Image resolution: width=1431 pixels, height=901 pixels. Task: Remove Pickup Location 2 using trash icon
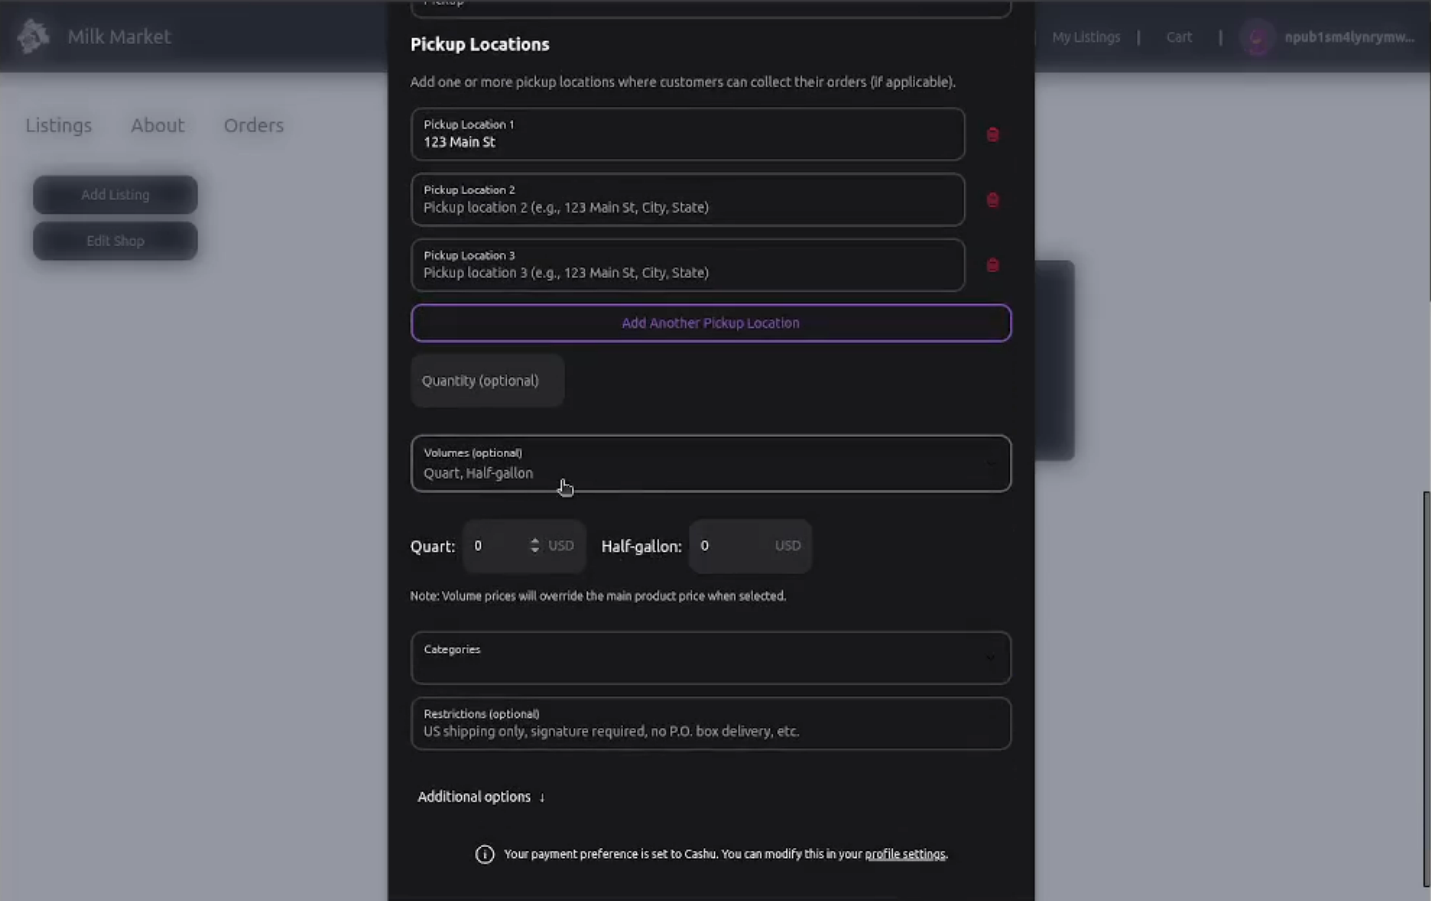[992, 200]
